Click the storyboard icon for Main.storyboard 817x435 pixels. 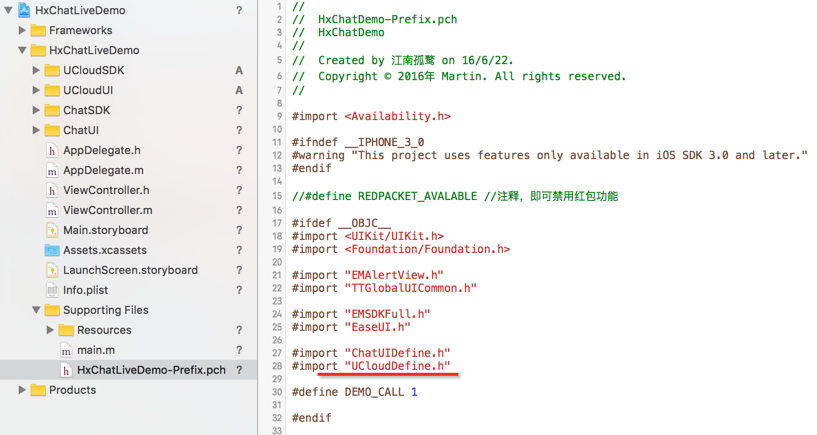52,230
